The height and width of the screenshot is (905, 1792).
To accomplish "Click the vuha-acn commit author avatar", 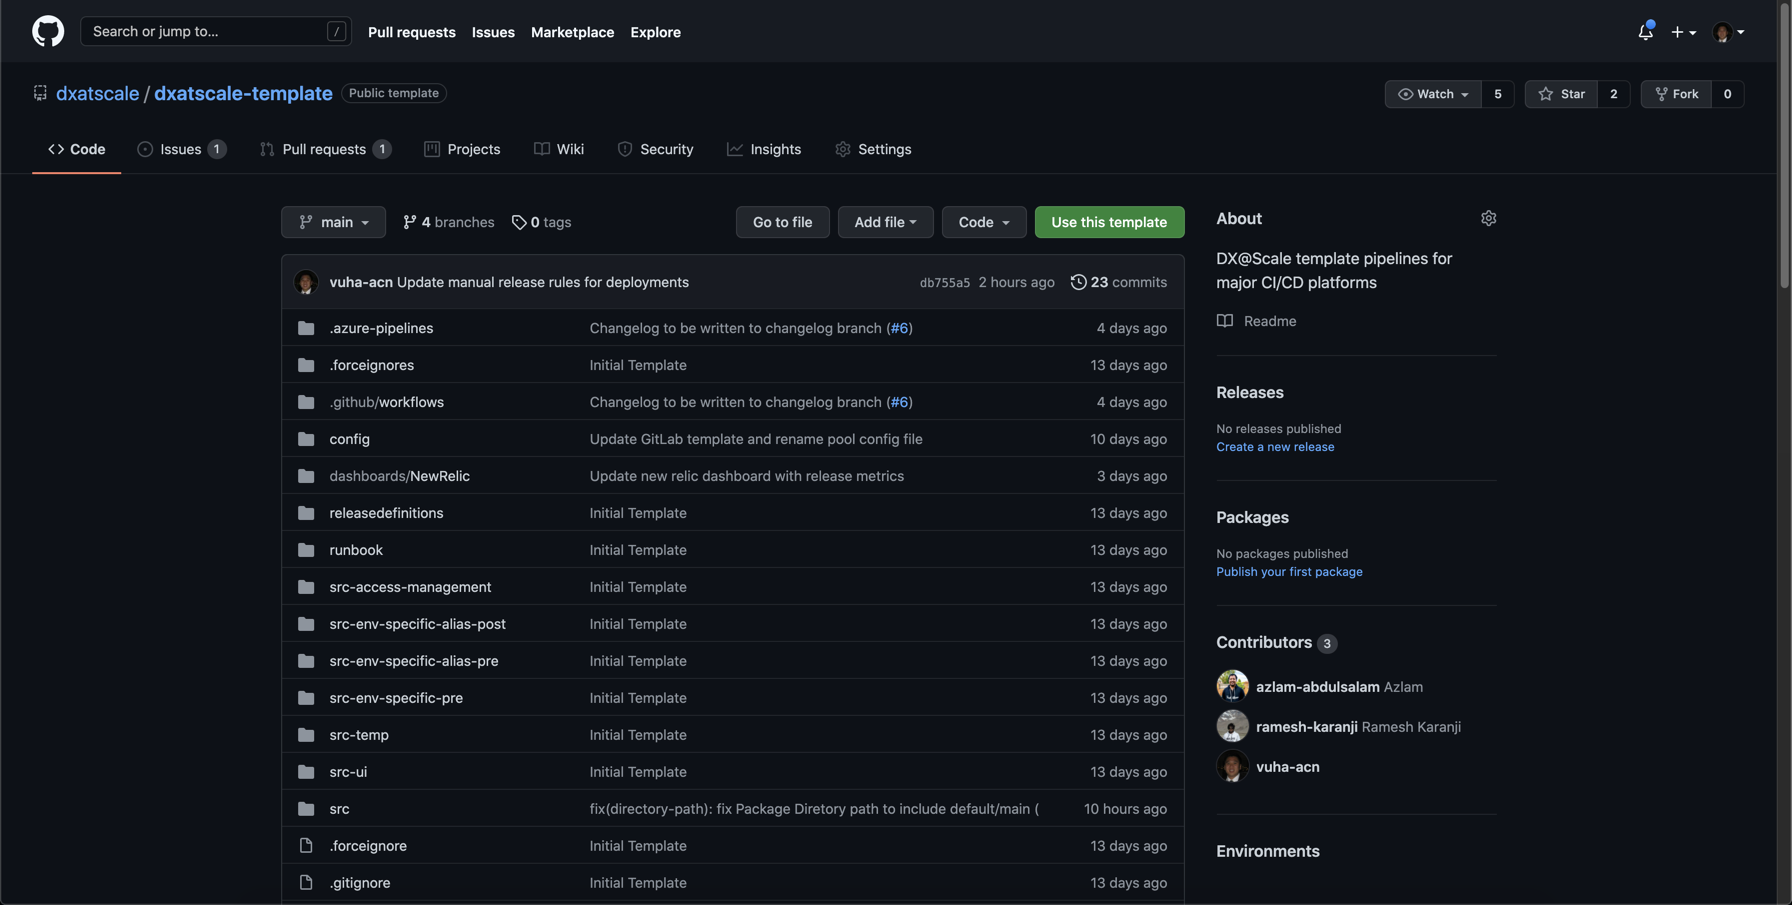I will pyautogui.click(x=306, y=282).
